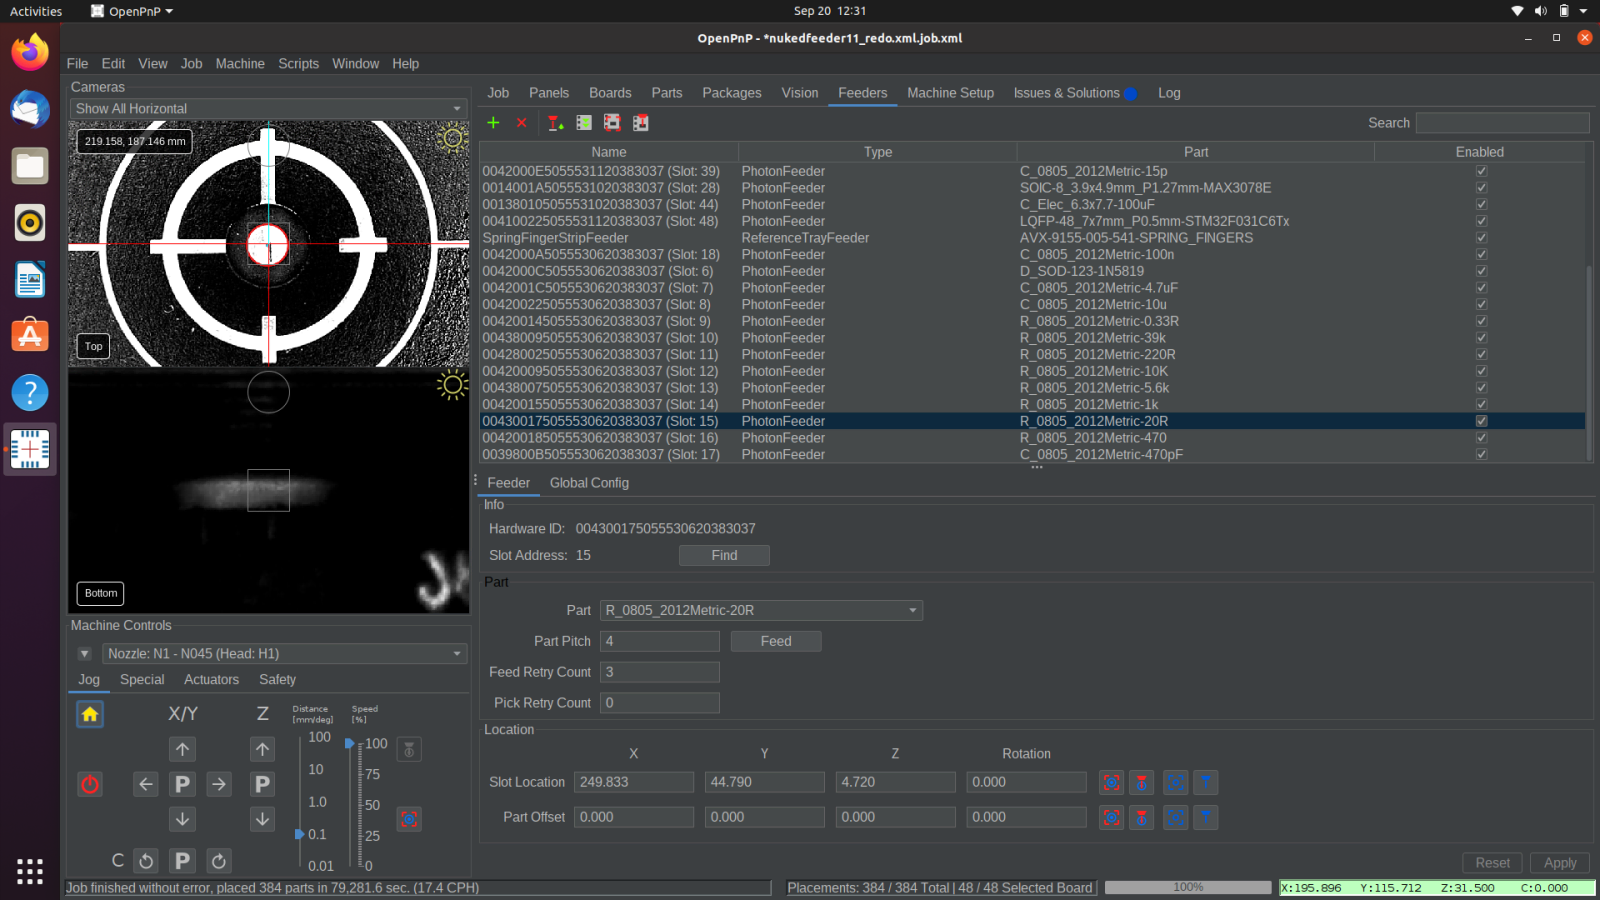The height and width of the screenshot is (900, 1600).
Task: Move nozzle to pick location icon in Feeders toolbar
Action: 641,123
